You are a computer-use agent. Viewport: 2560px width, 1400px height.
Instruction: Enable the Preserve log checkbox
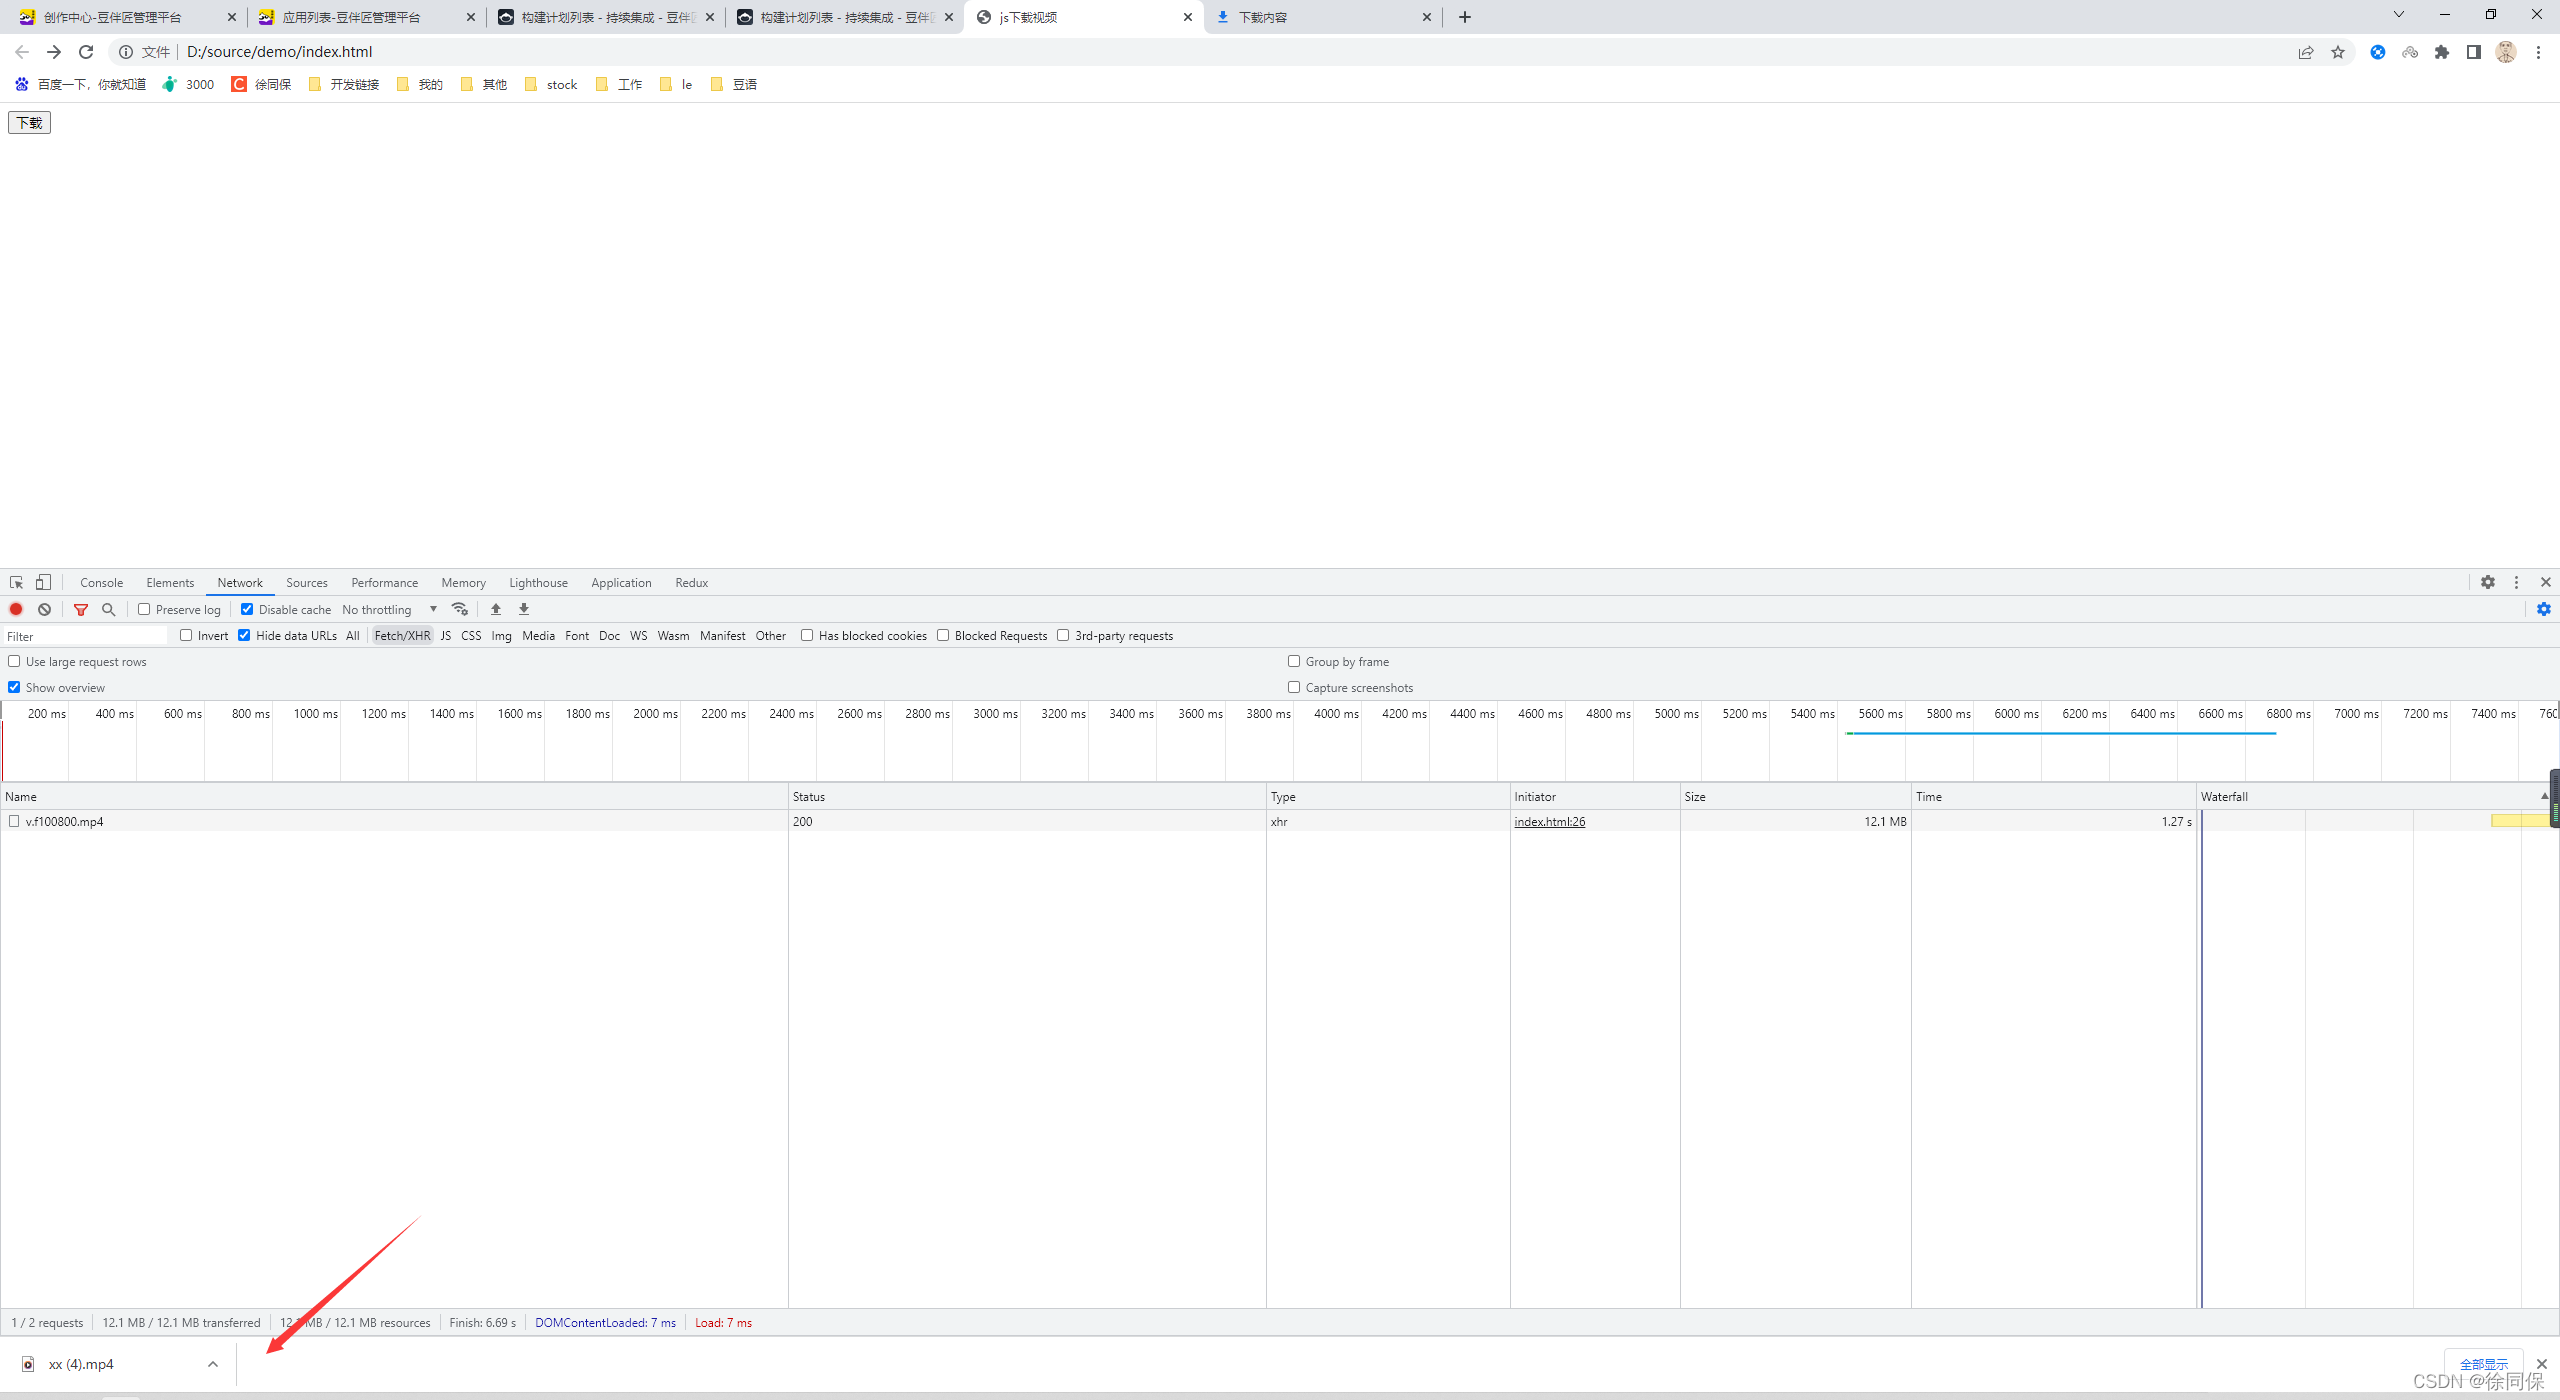click(144, 609)
